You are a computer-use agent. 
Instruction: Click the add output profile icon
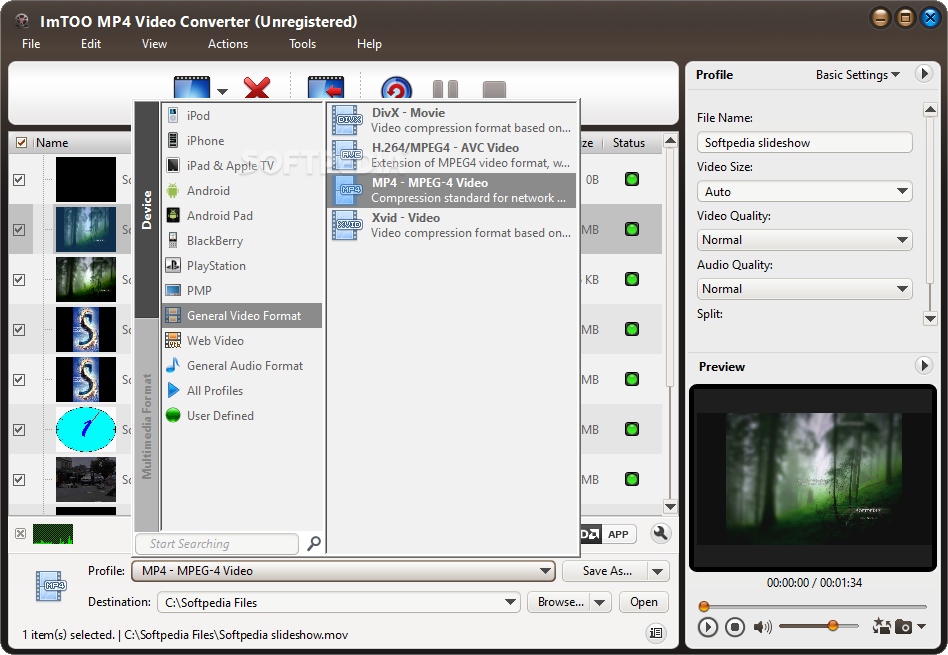(326, 88)
